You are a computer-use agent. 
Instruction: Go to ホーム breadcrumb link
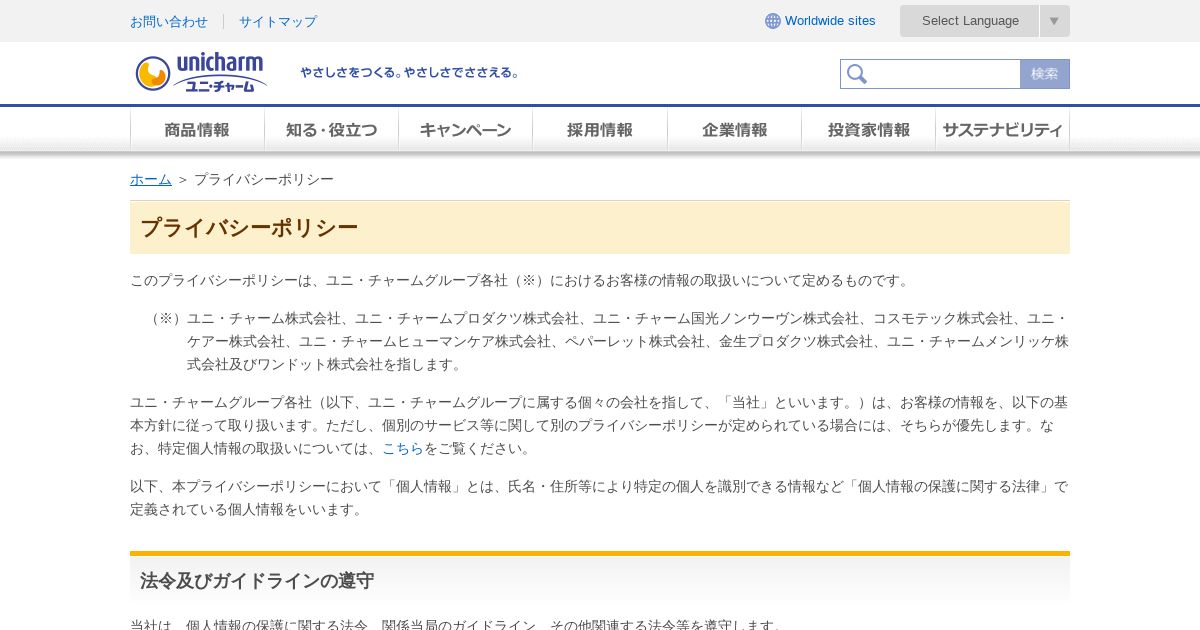[x=151, y=179]
